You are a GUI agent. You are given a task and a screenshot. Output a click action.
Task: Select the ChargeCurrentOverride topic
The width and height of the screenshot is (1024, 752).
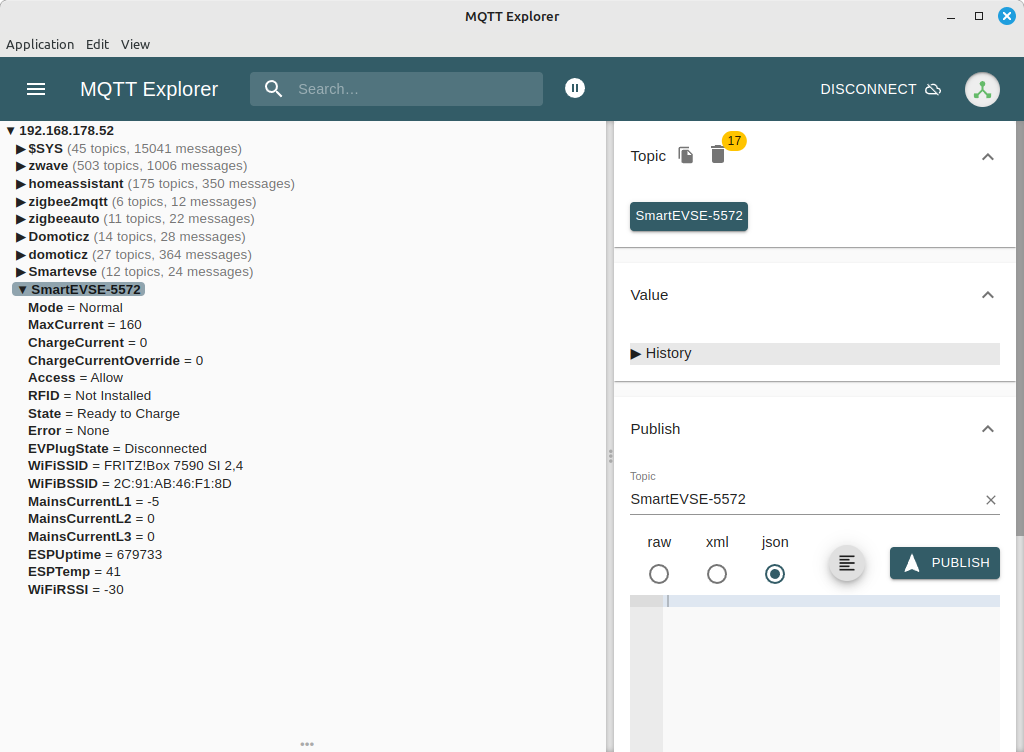116,360
